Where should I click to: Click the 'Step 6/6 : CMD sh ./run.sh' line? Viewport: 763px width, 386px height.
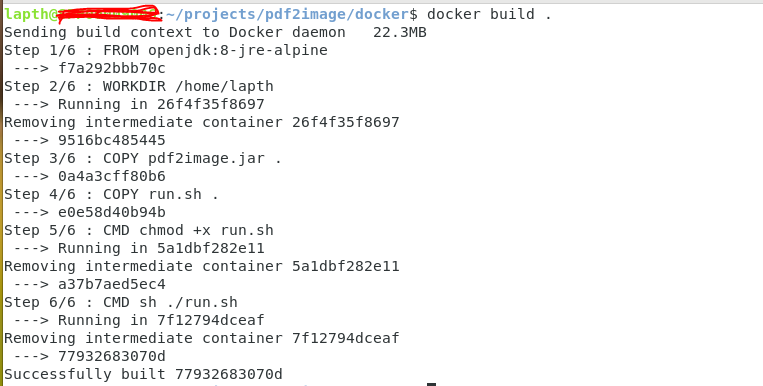tap(121, 302)
